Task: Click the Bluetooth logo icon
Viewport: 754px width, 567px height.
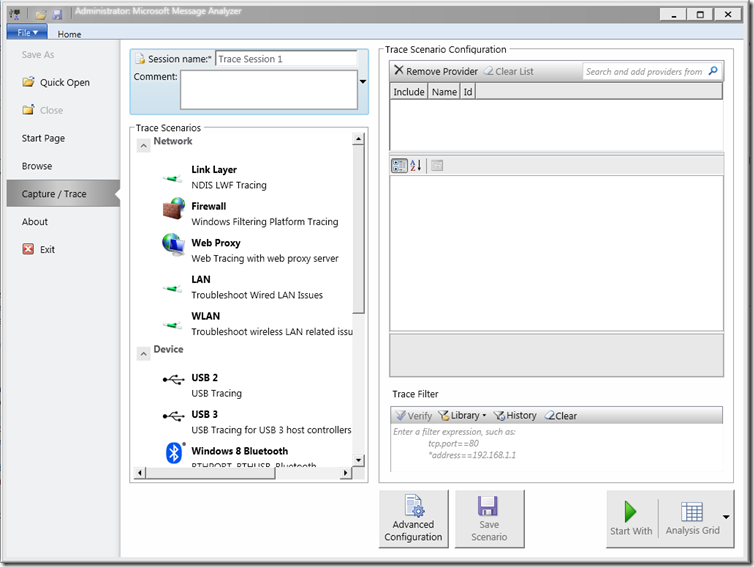Action: [174, 452]
